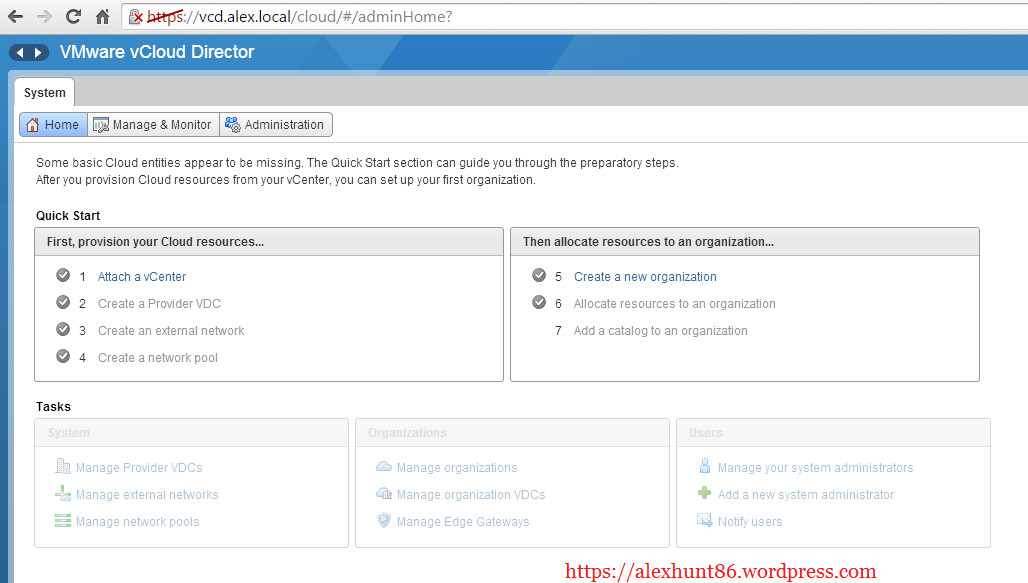
Task: Select the System tab
Action: tap(45, 92)
